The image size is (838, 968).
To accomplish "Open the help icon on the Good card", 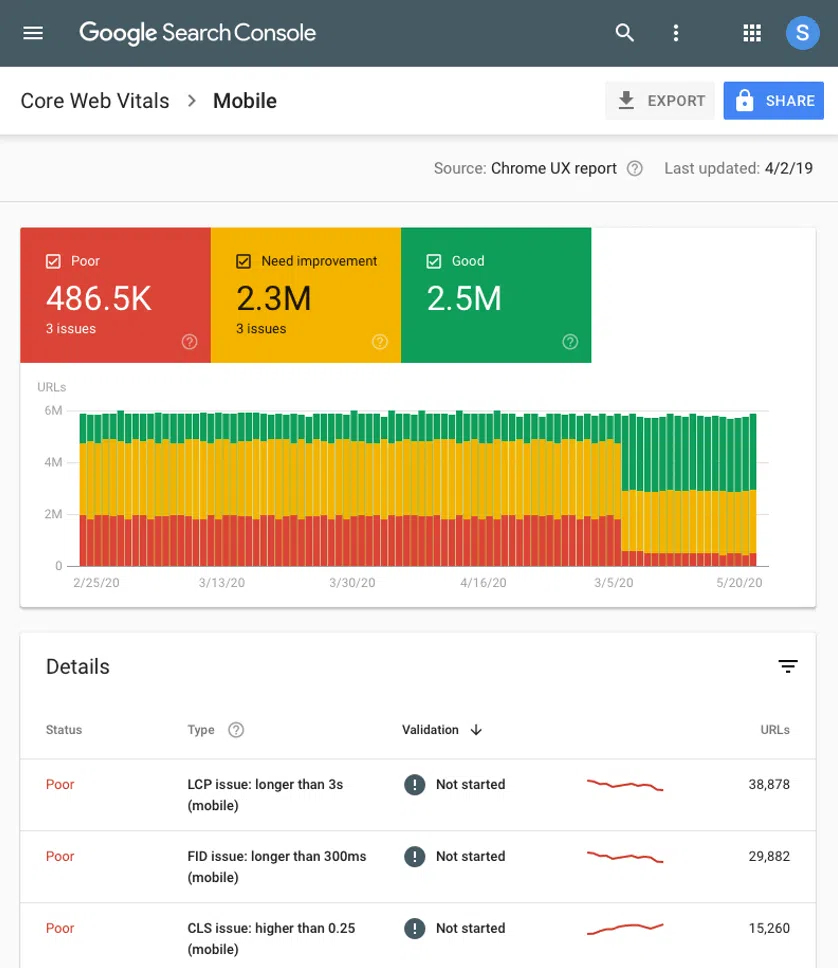I will tap(570, 341).
